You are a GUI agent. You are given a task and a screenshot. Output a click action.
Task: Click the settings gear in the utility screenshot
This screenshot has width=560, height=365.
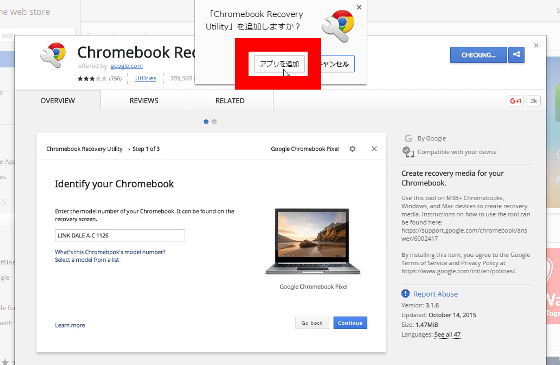[352, 149]
